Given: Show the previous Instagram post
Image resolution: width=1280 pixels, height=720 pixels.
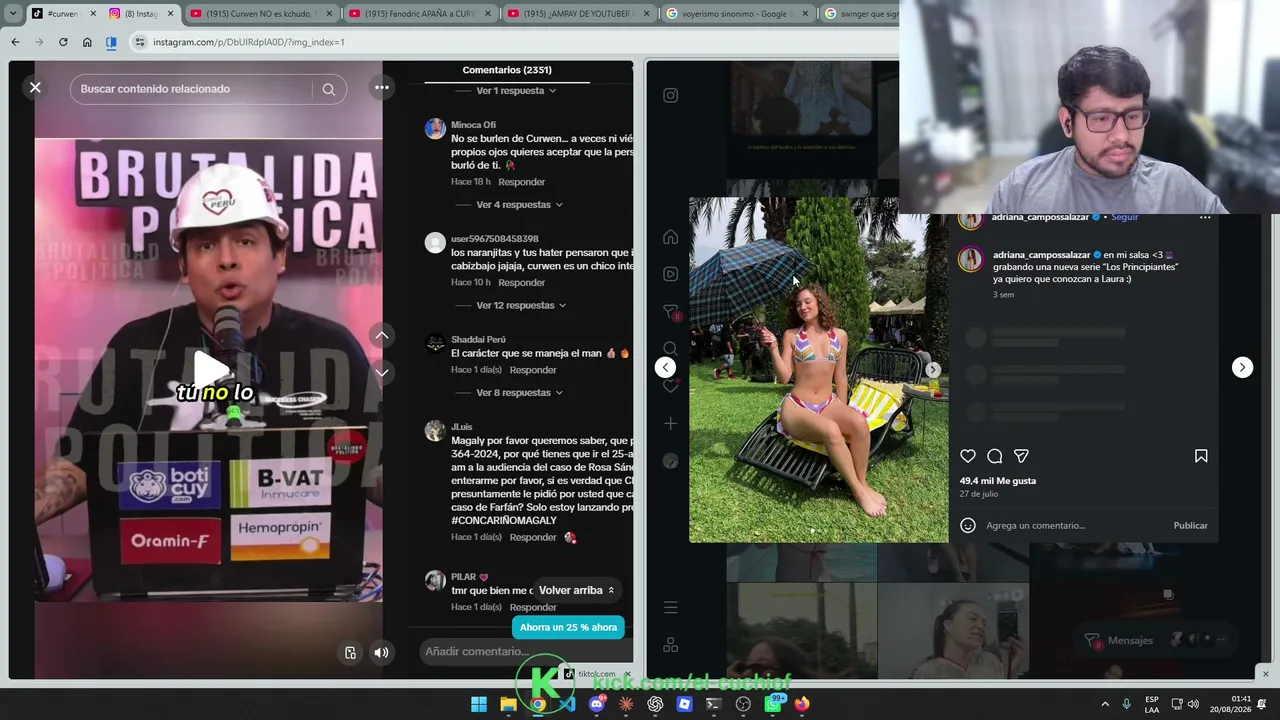Looking at the screenshot, I should [665, 368].
